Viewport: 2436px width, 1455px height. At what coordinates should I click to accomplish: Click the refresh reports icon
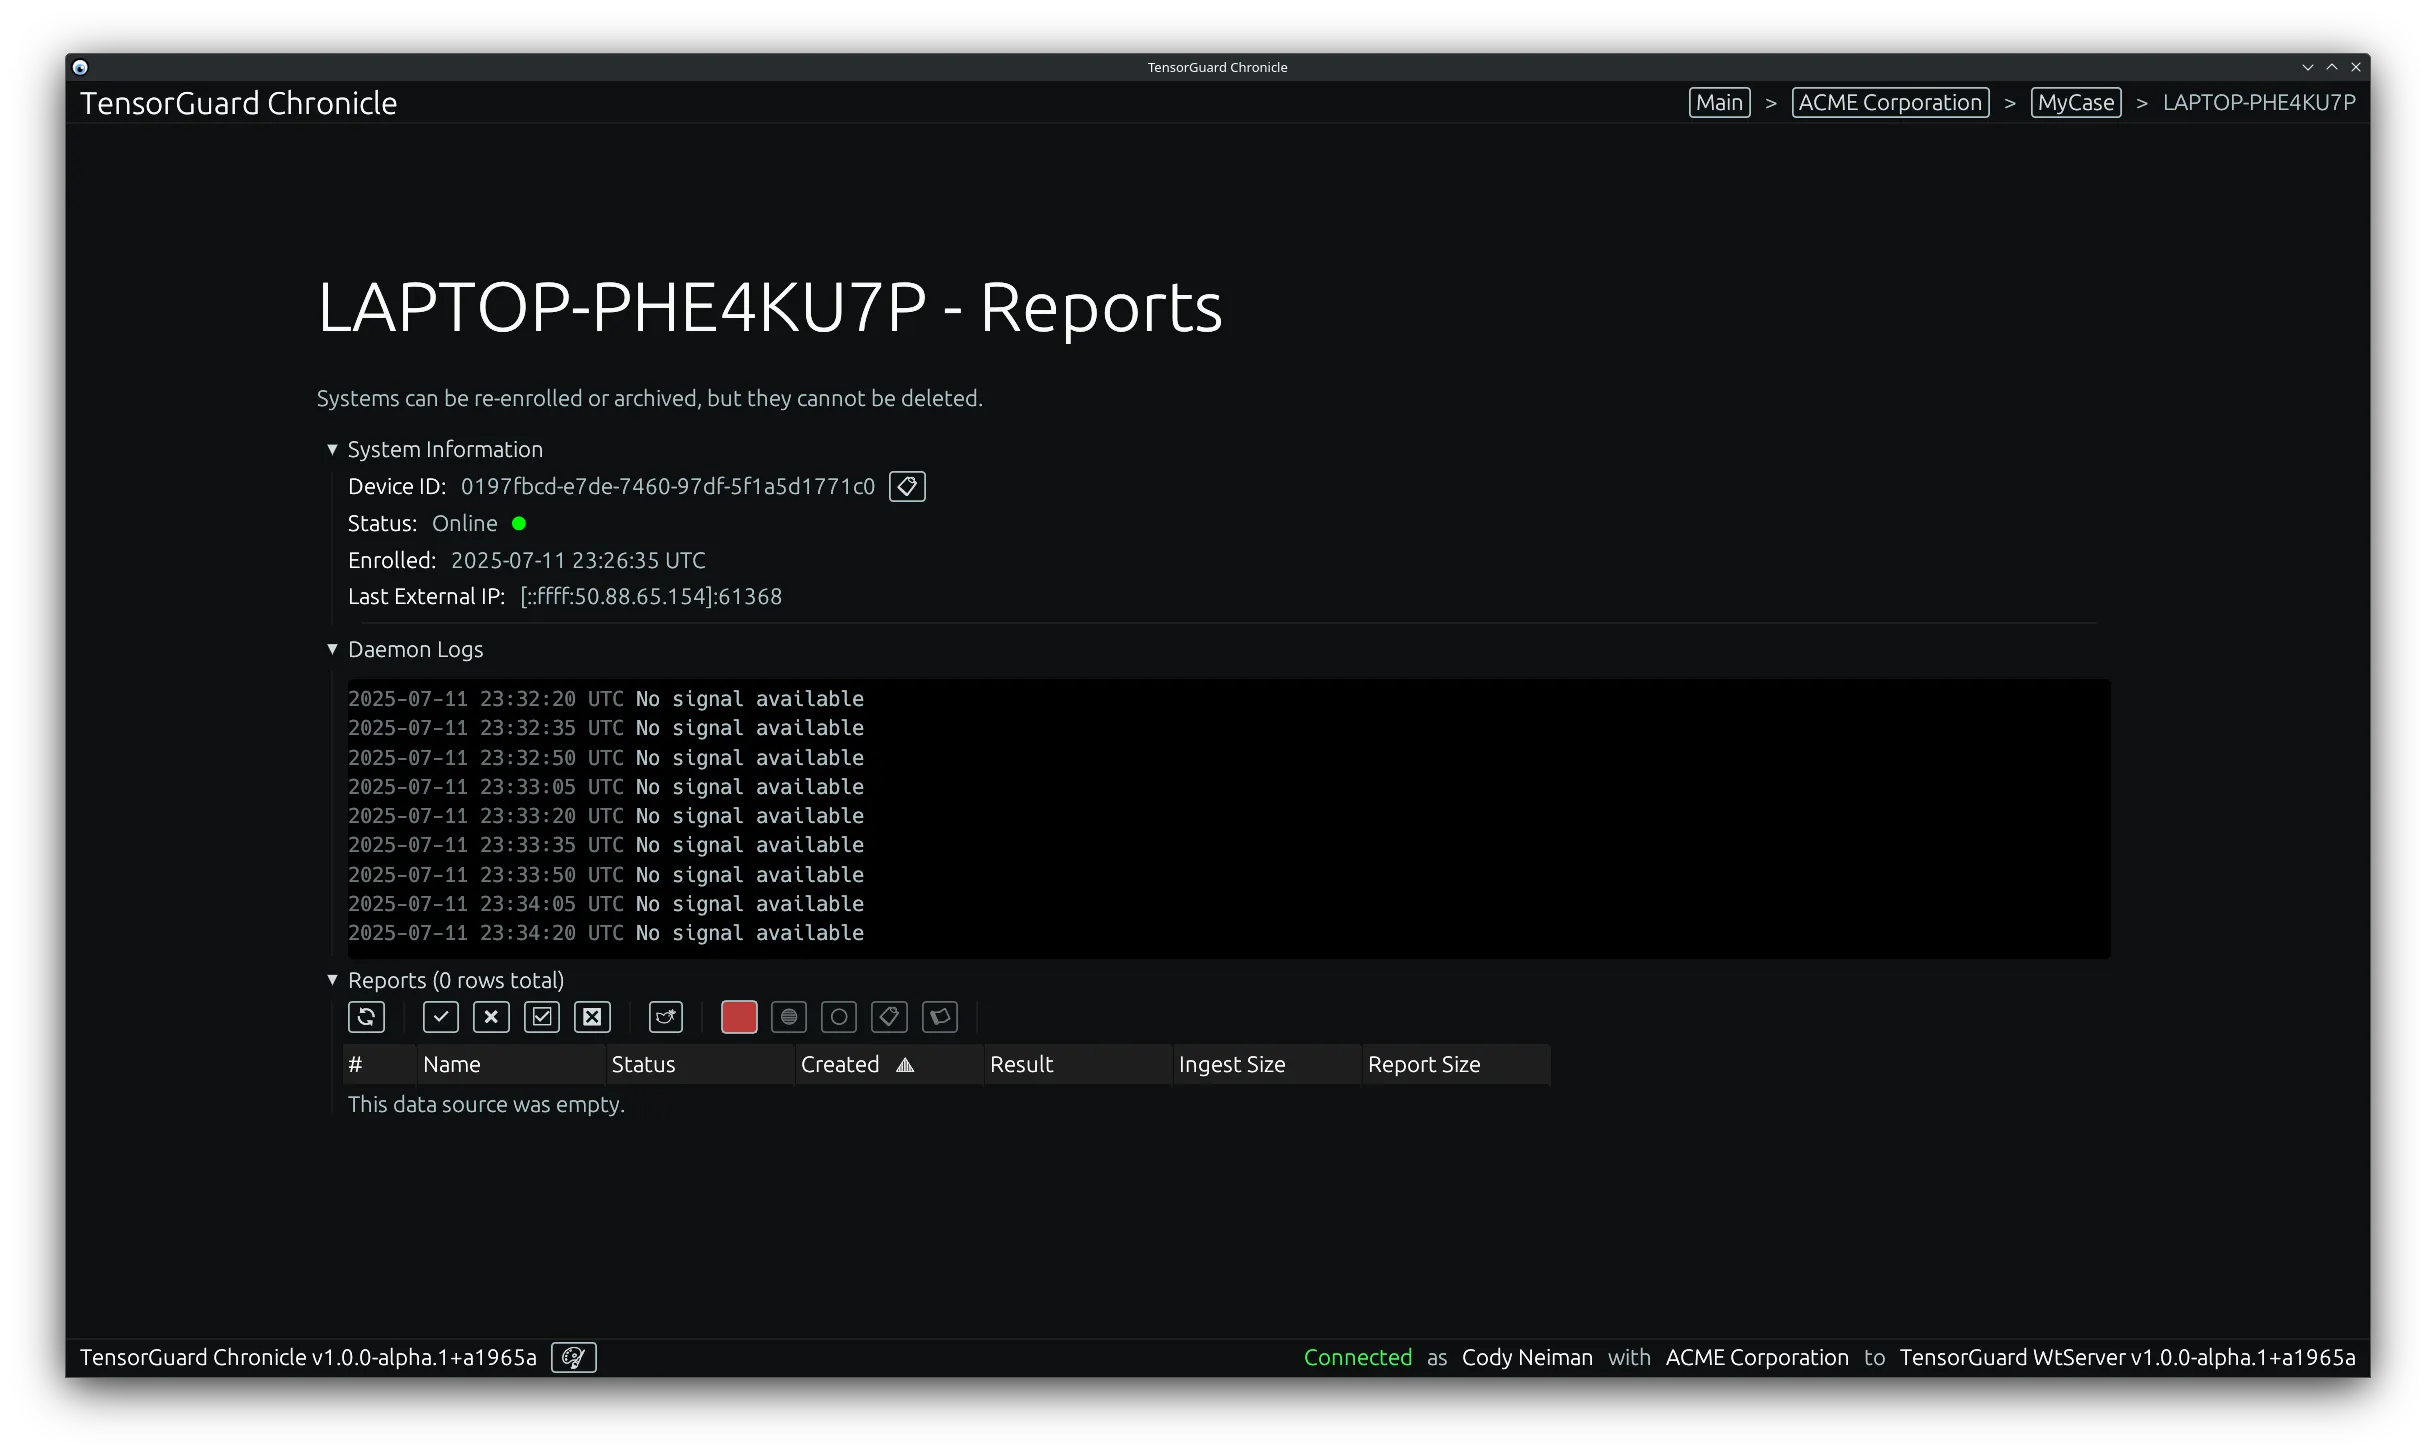366,1017
